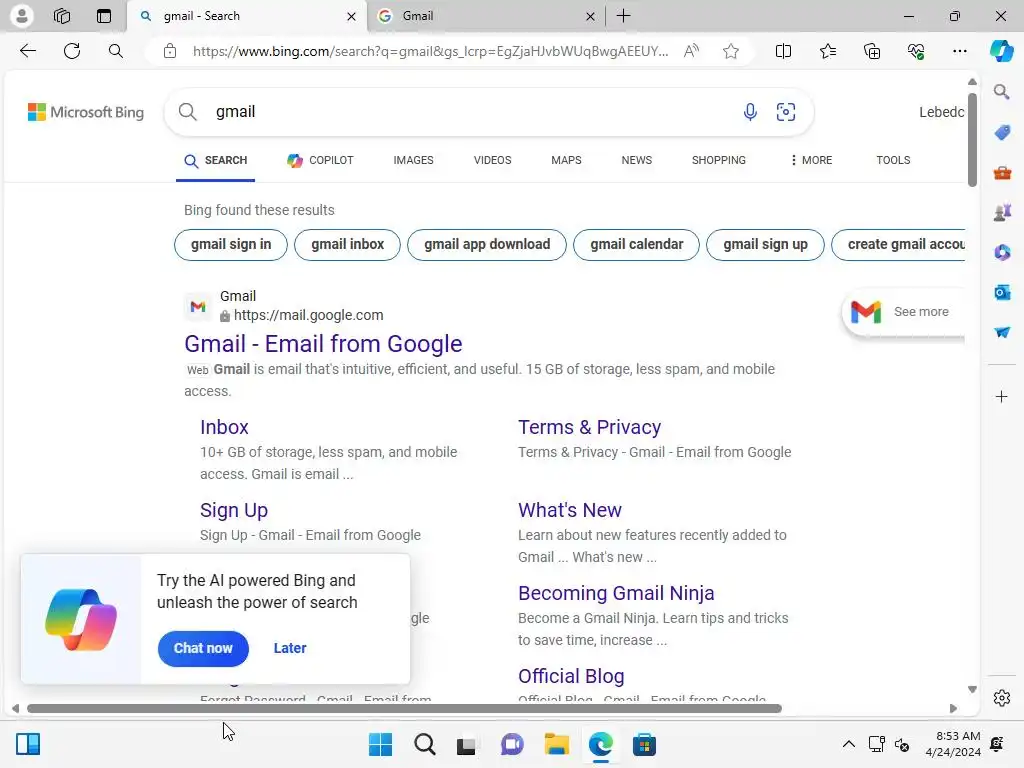Open the sidebar Games chess icon
Screen dimensions: 1024x768
point(1002,212)
